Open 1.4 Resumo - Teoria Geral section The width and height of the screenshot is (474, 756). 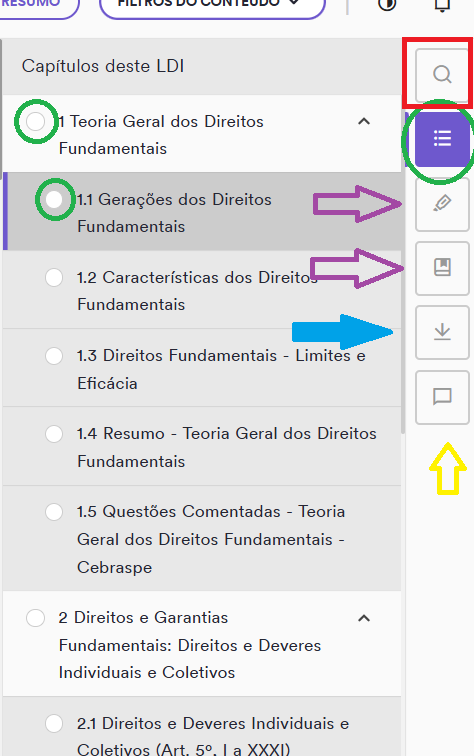point(202,447)
